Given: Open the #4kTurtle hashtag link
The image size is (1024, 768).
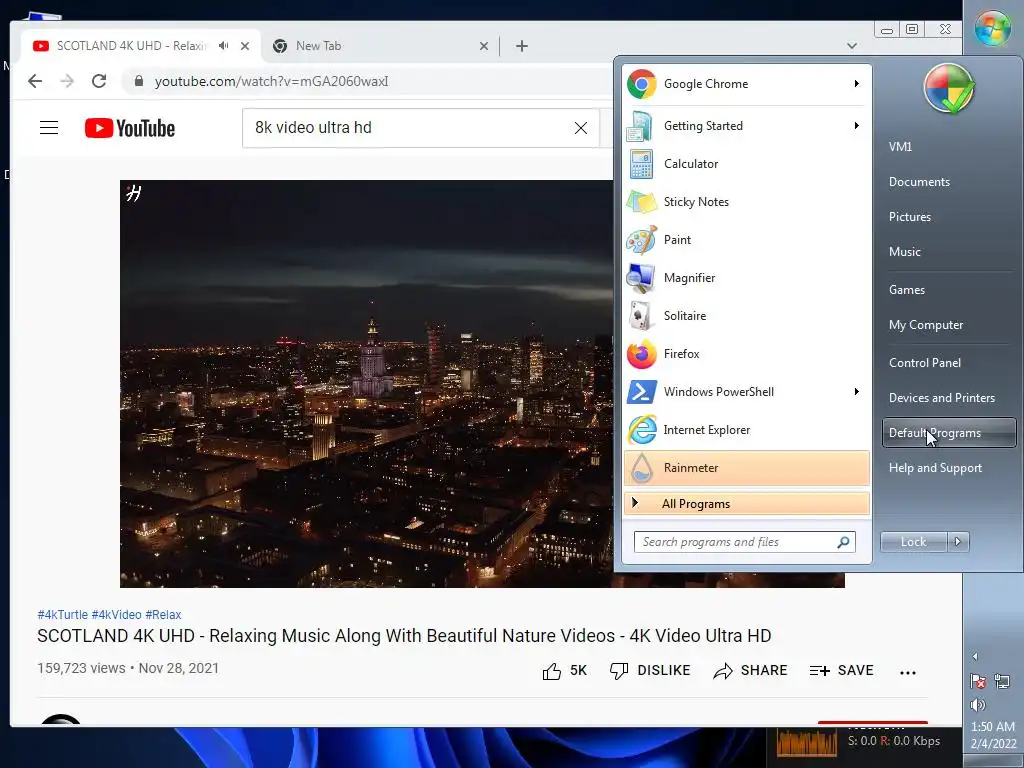Looking at the screenshot, I should point(63,615).
